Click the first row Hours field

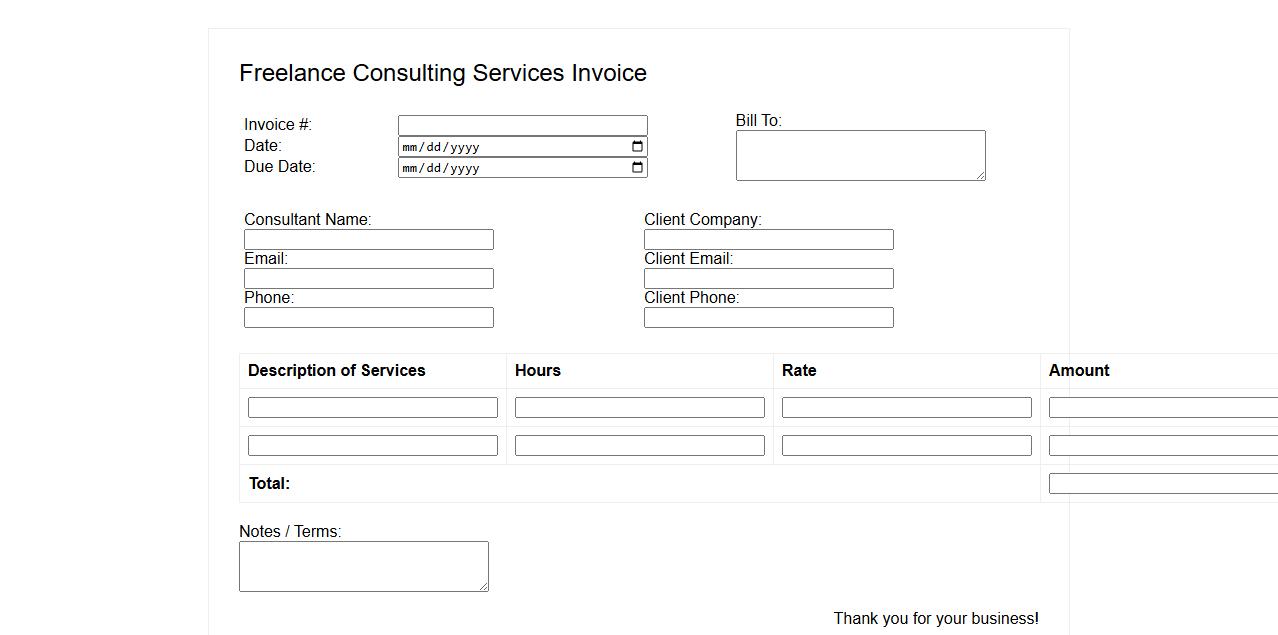coord(639,408)
